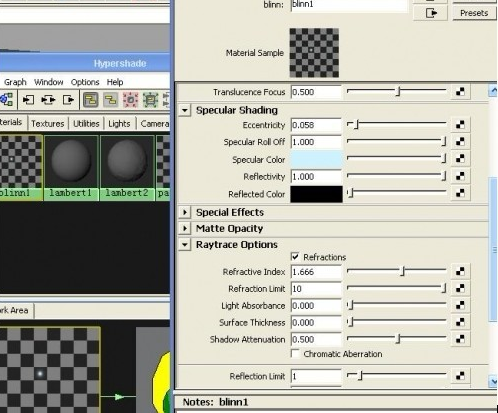
Task: Switch to the Textures tab
Action: (x=48, y=124)
